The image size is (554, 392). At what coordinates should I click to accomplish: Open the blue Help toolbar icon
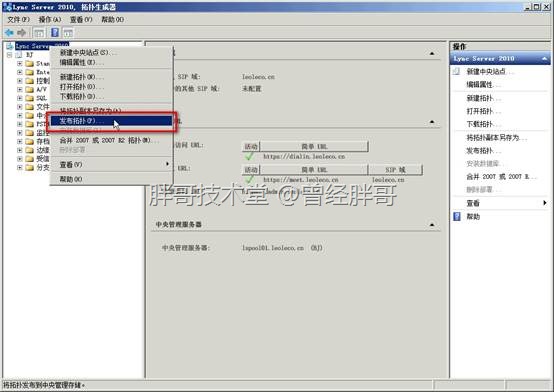click(55, 33)
